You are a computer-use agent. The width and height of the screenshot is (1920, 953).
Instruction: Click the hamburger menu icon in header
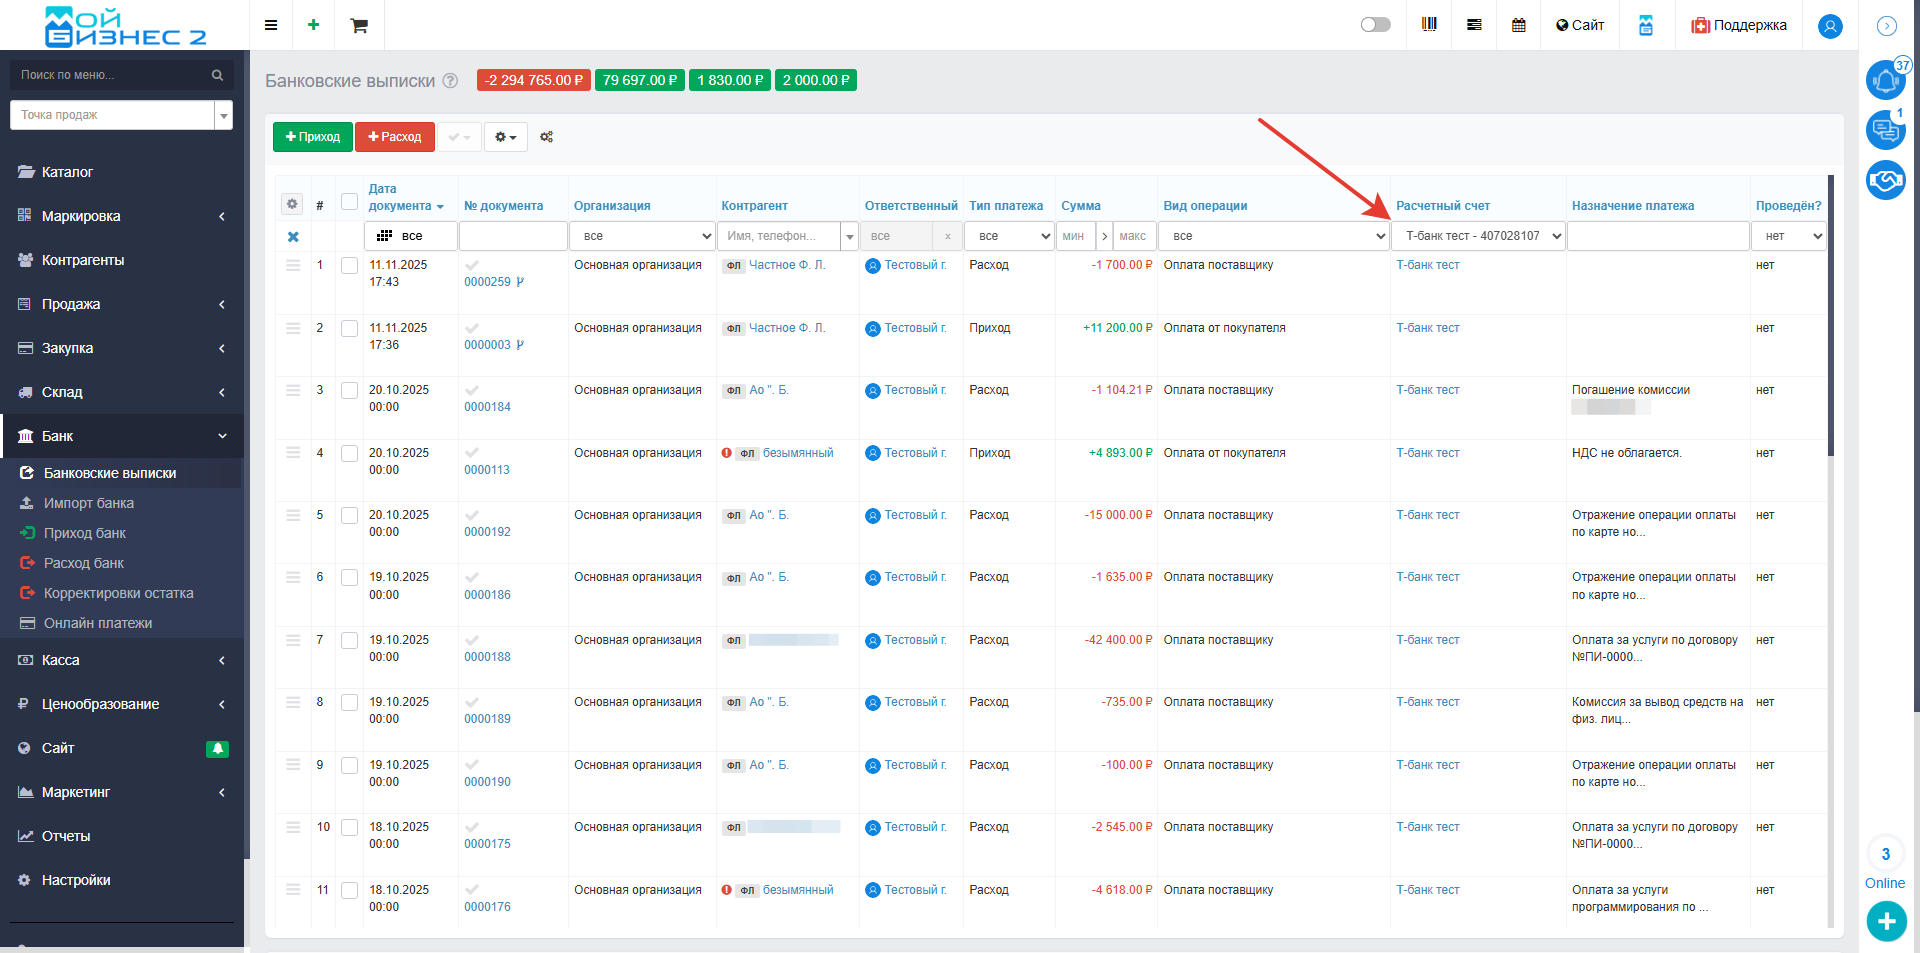tap(271, 26)
